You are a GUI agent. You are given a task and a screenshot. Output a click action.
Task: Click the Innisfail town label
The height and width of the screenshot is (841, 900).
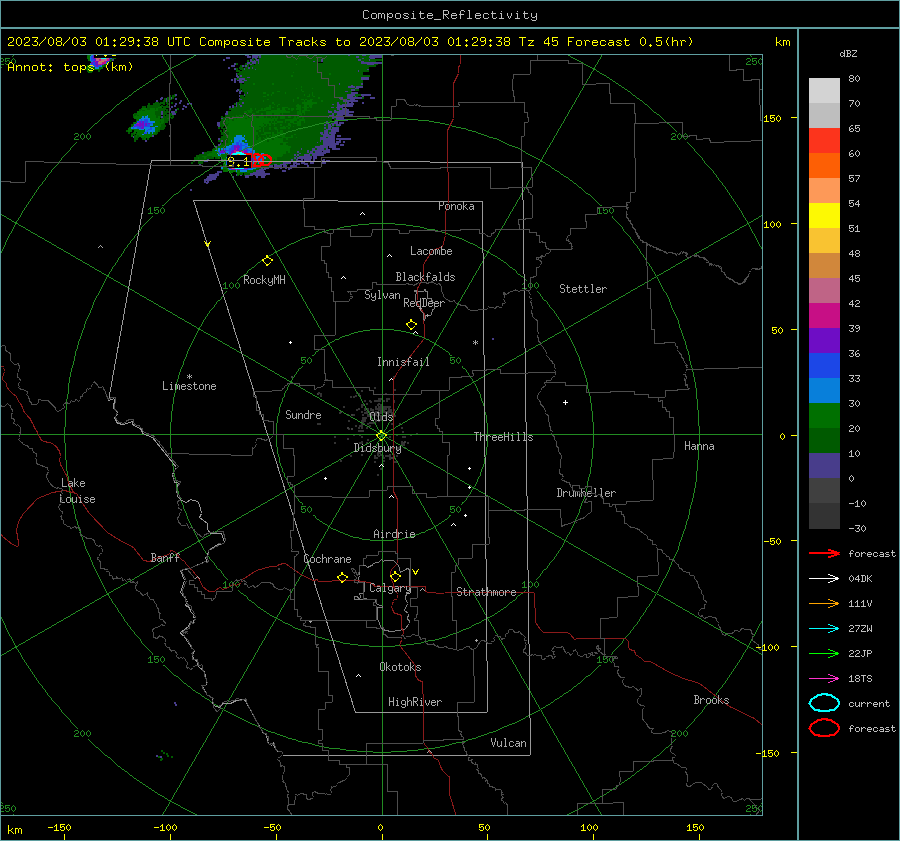coord(403,362)
